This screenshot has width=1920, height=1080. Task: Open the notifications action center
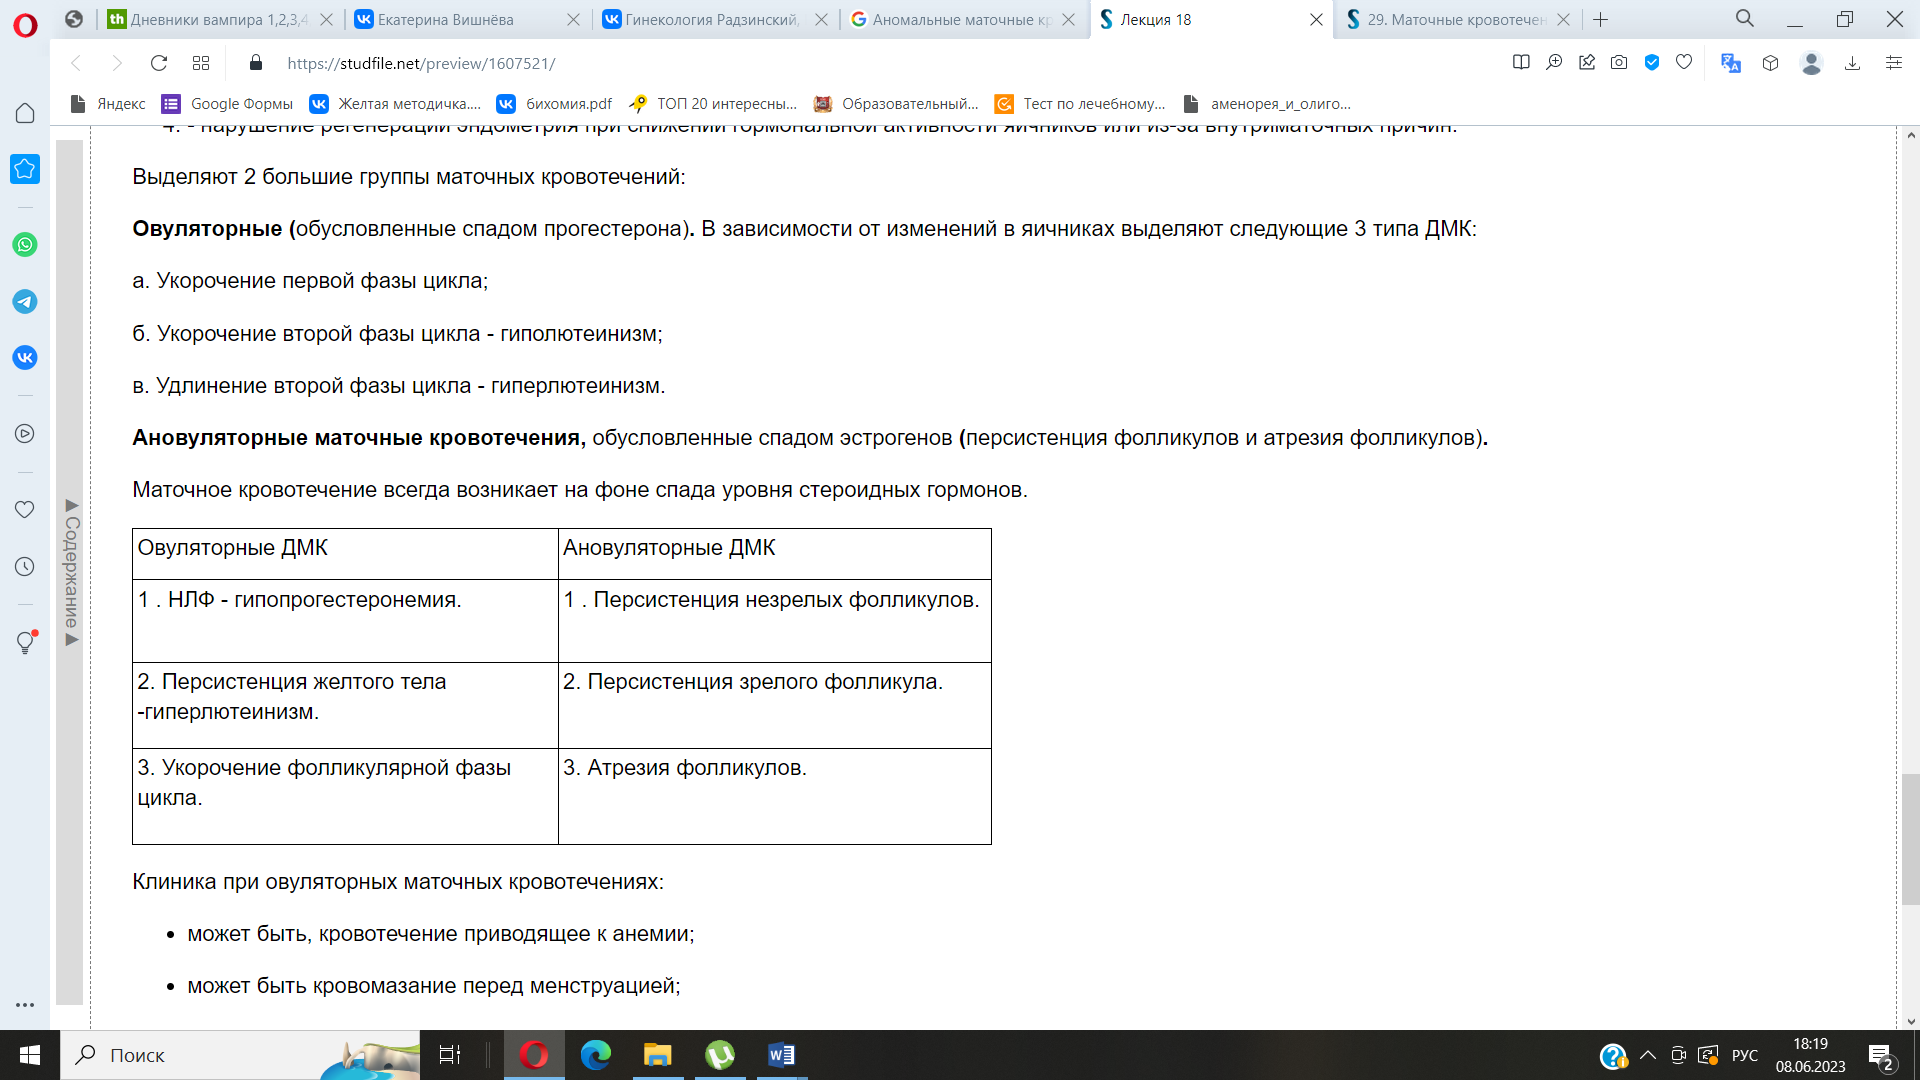1881,1056
